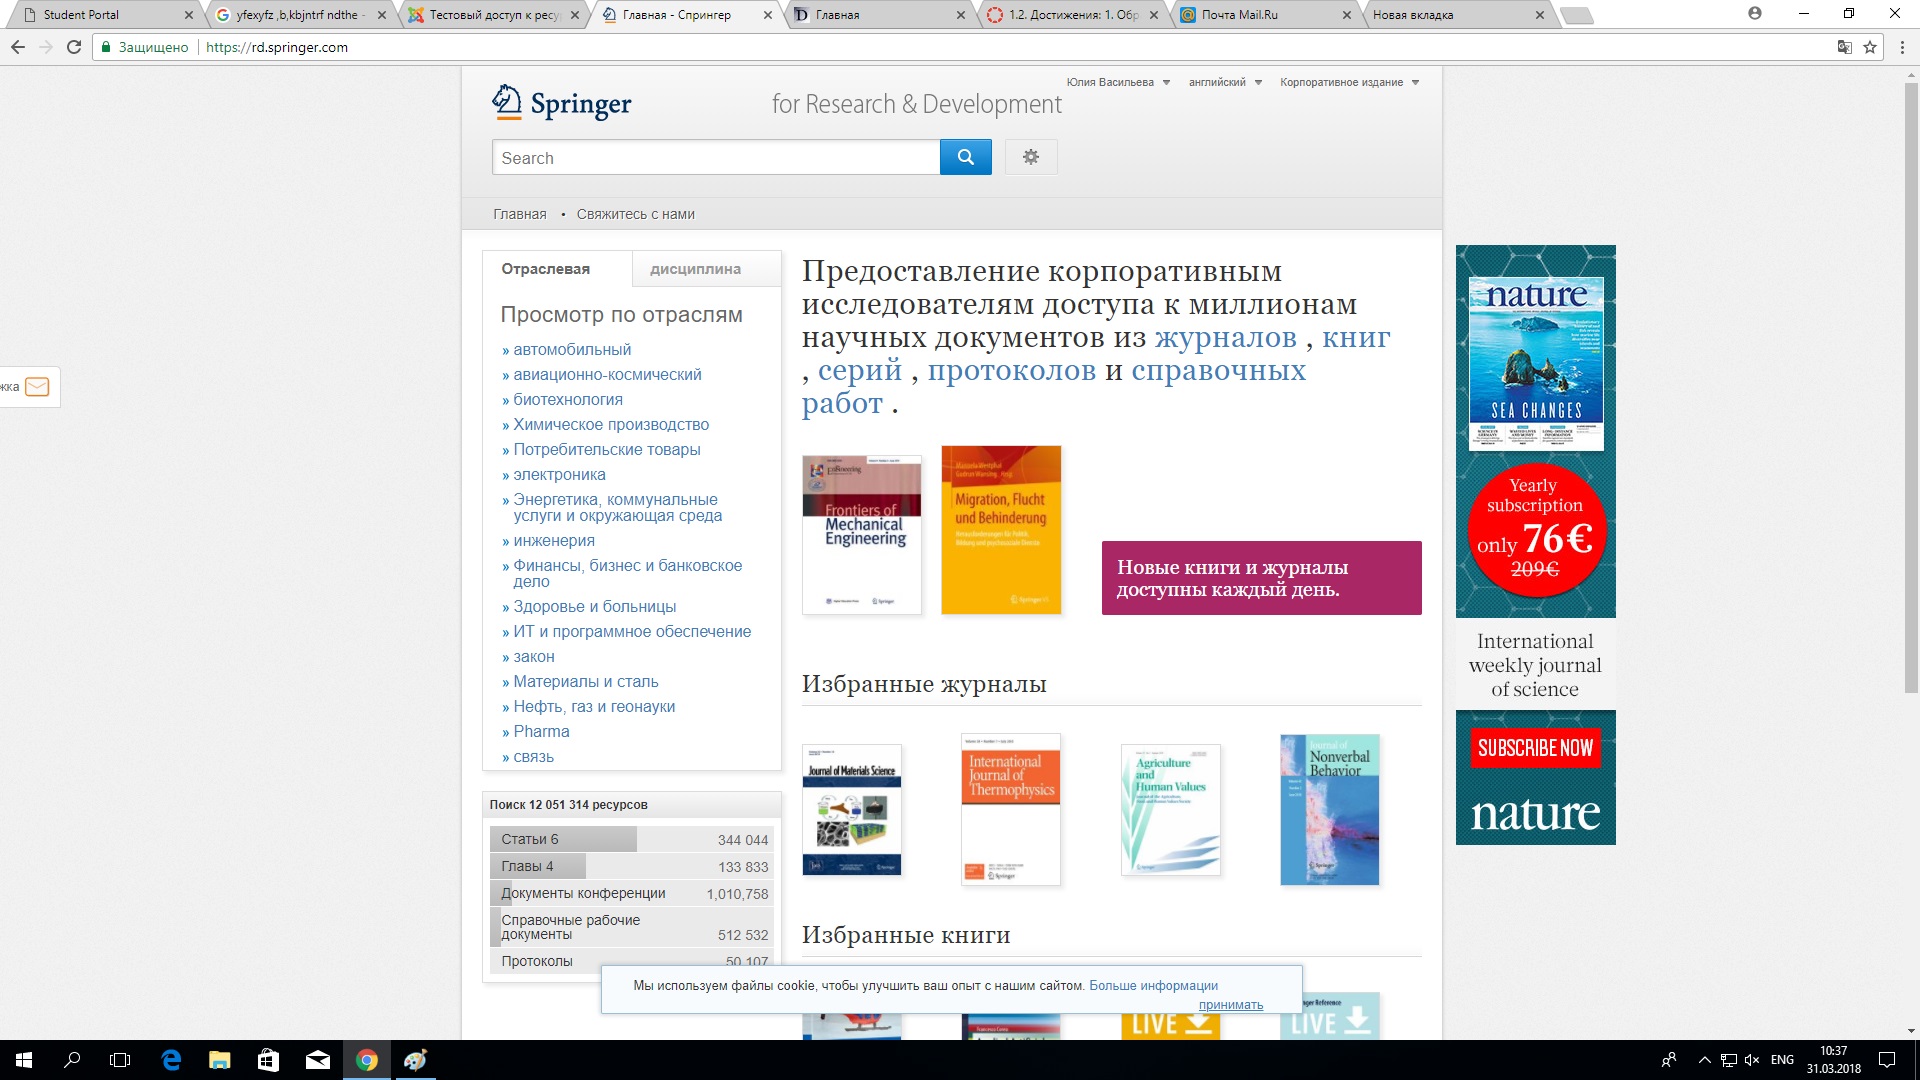Click the translate page icon in the address bar
1920x1080 pixels.
coord(1844,47)
